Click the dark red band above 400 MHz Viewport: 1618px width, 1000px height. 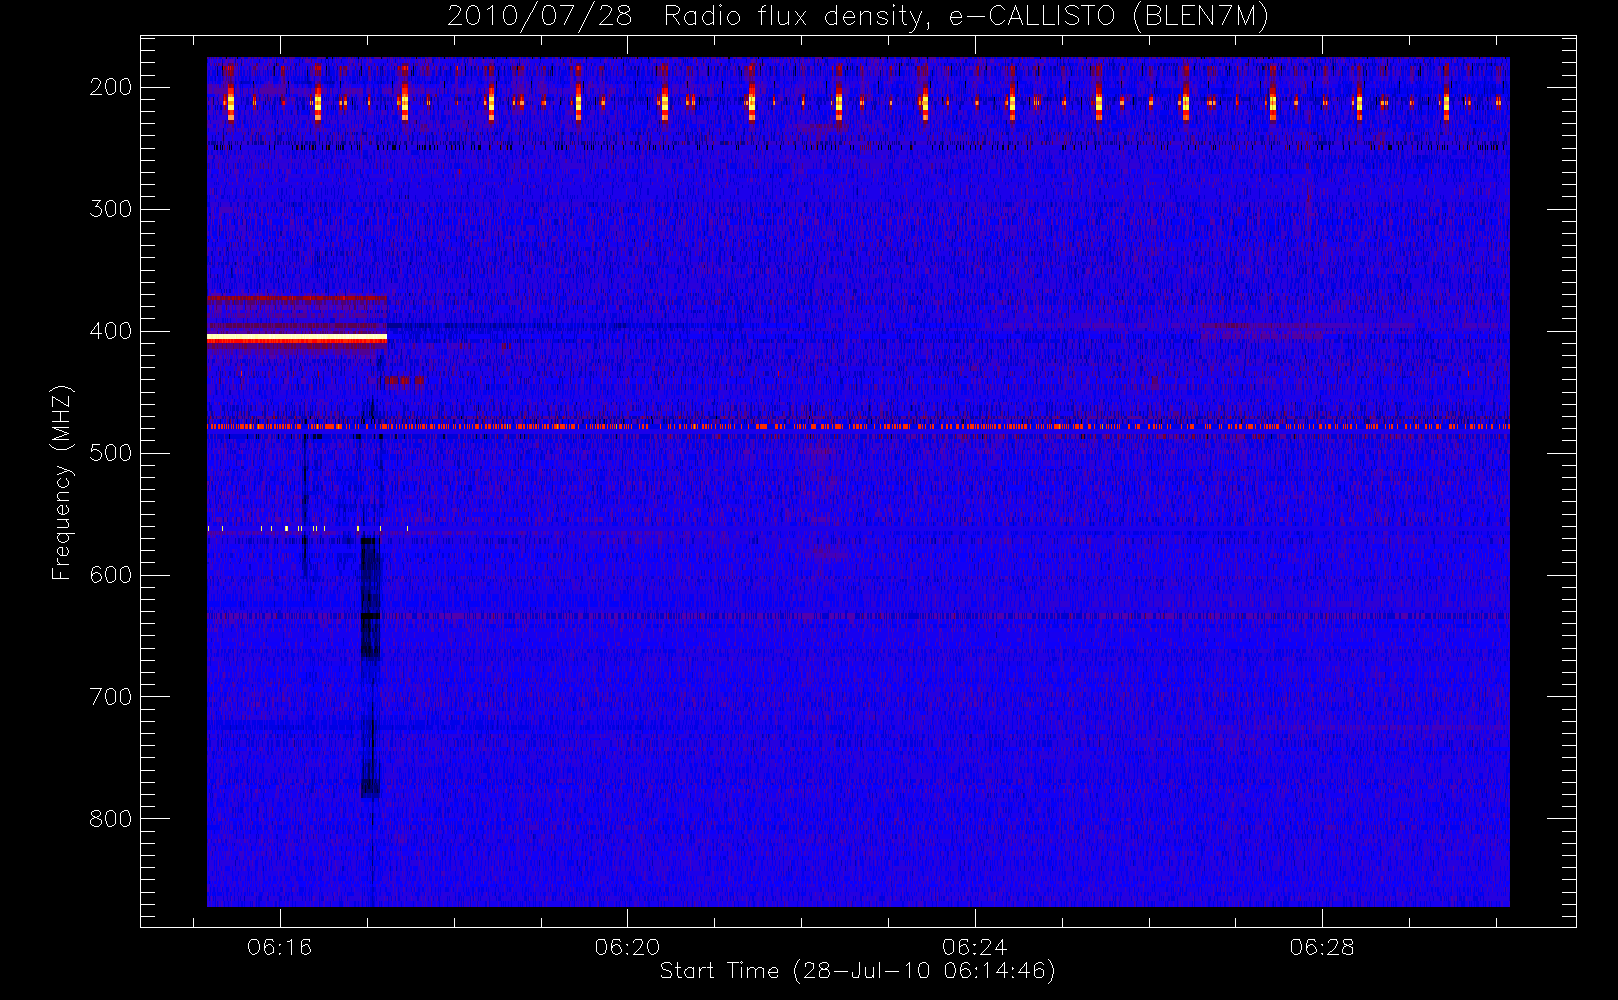297,297
